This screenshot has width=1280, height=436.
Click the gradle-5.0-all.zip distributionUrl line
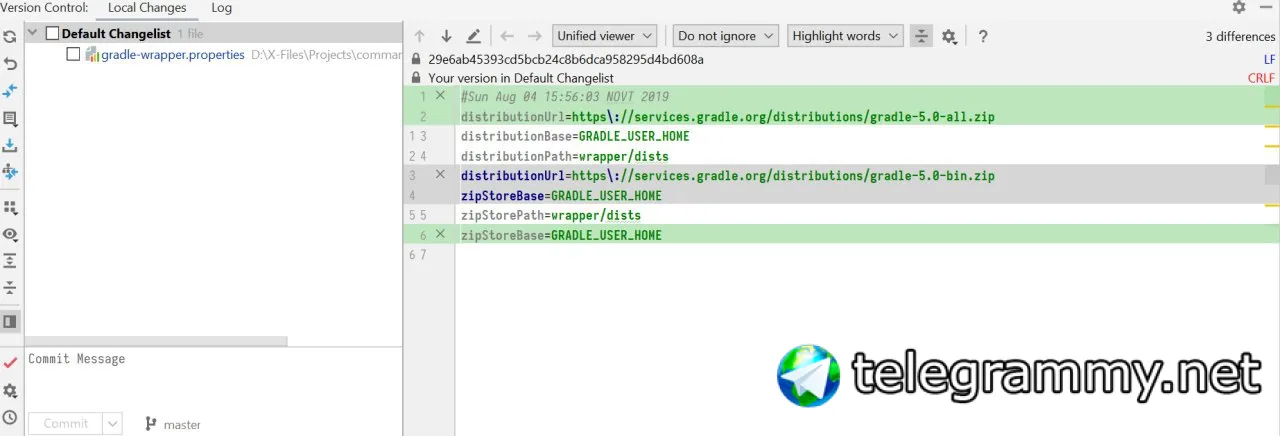tap(727, 116)
